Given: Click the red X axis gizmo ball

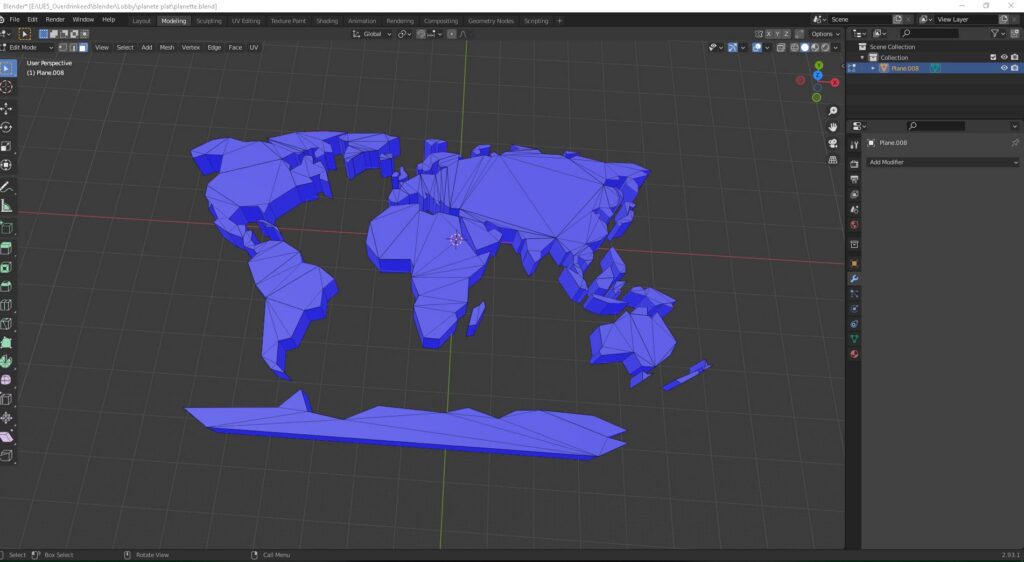Looking at the screenshot, I should coord(834,82).
